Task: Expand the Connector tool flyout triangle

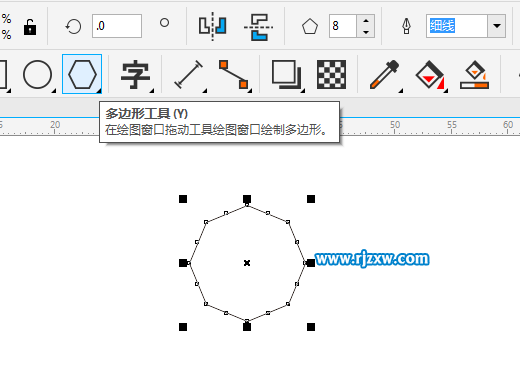Action: tap(250, 90)
